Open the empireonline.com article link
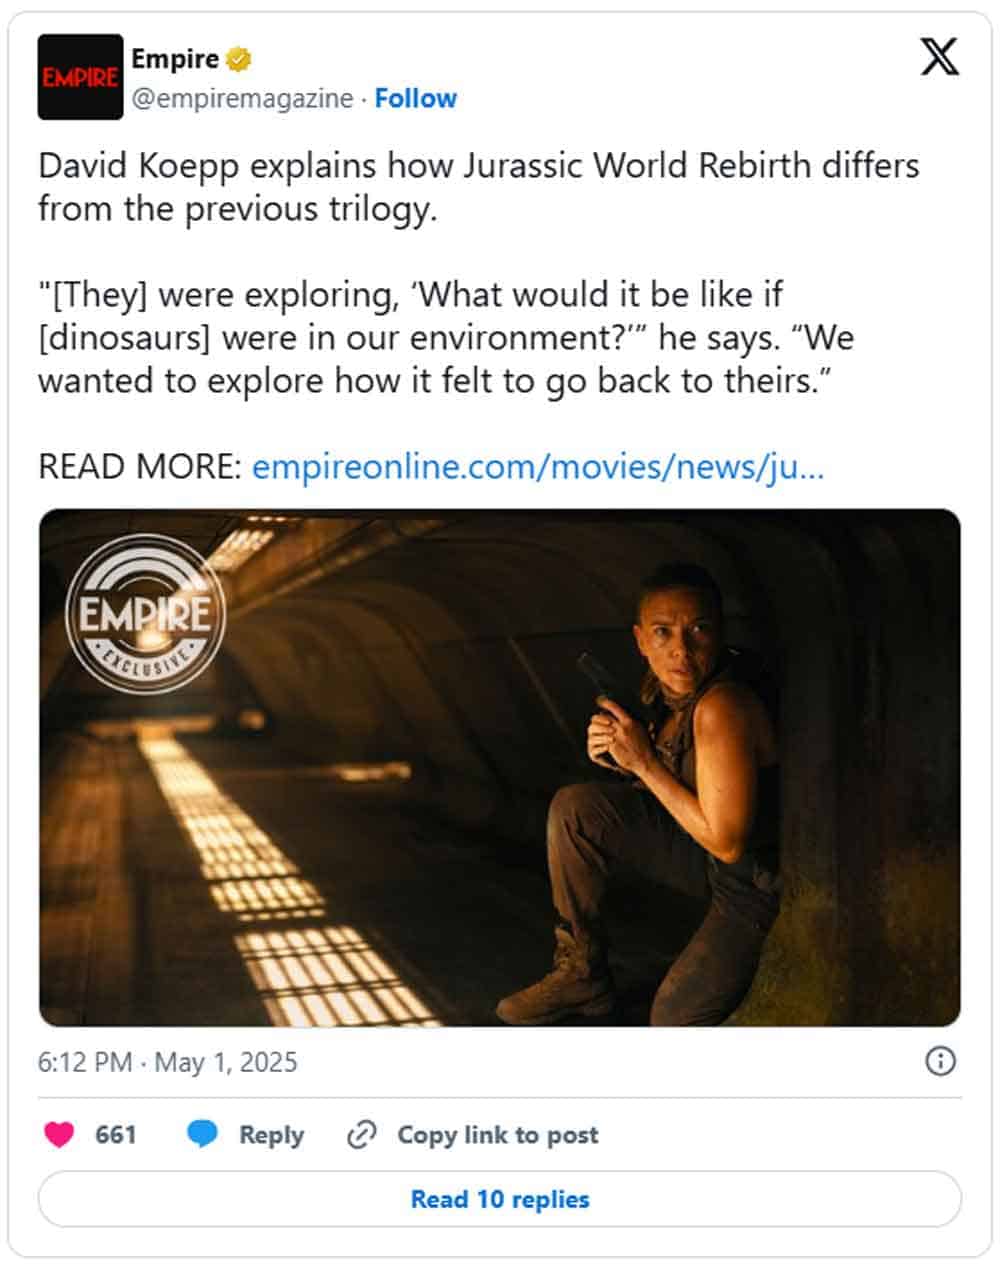This screenshot has width=1000, height=1265. (540, 464)
